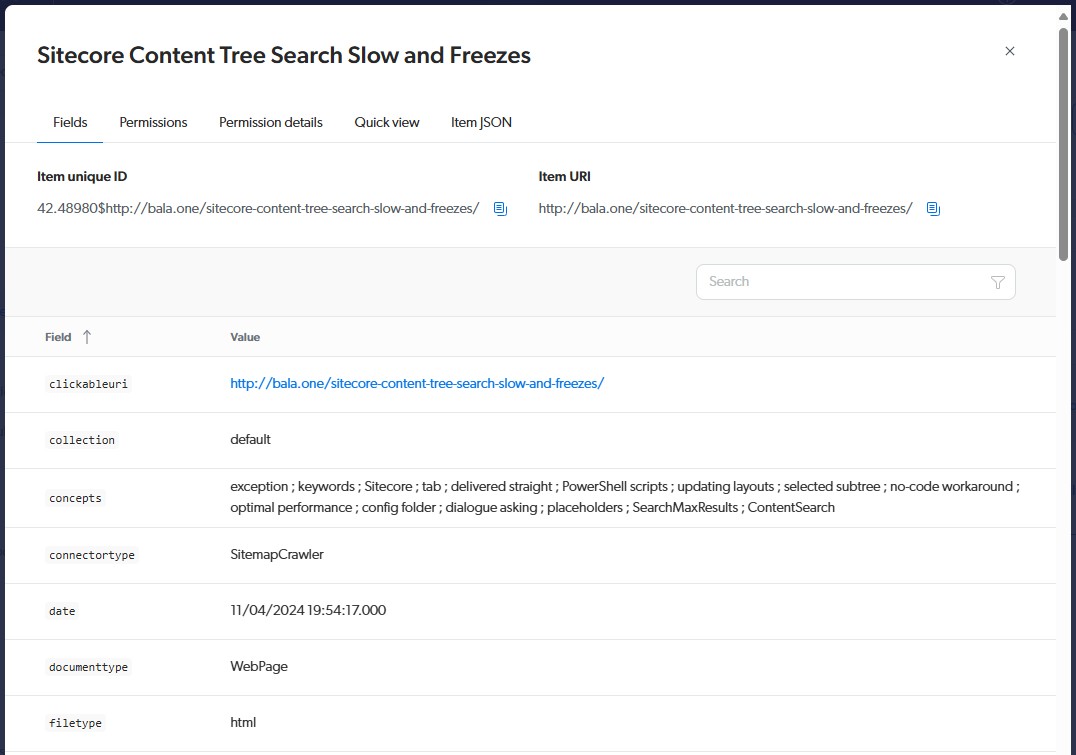Select the documenttype field name

pos(89,667)
